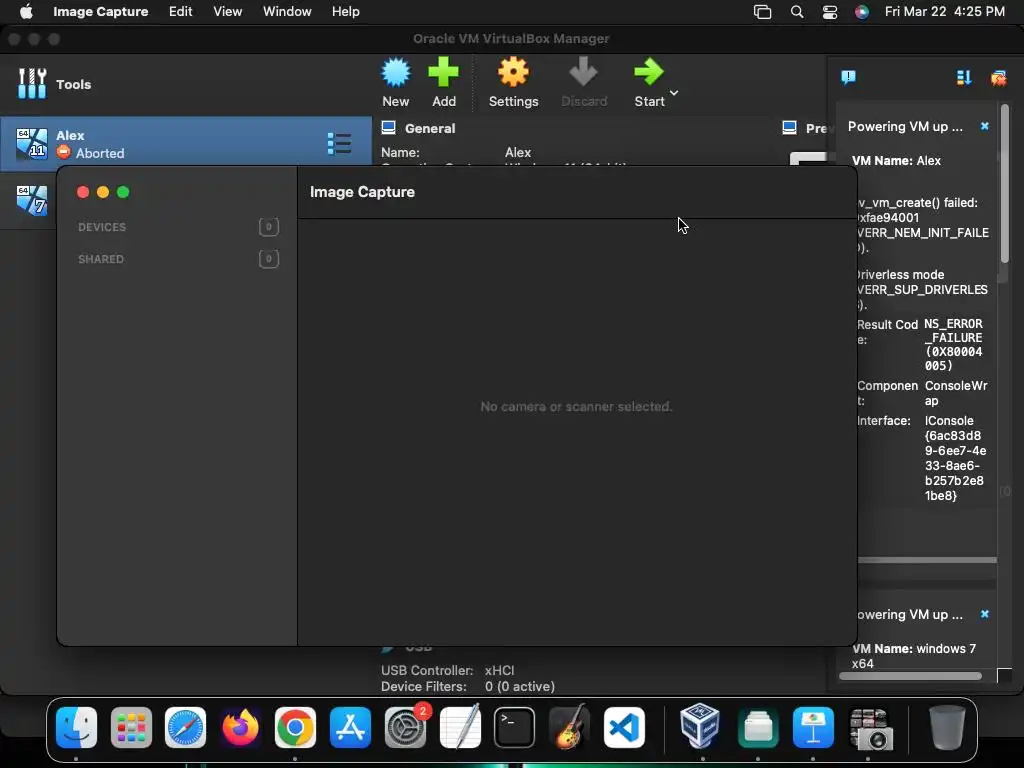Click the DEVICES count badge

(268, 227)
